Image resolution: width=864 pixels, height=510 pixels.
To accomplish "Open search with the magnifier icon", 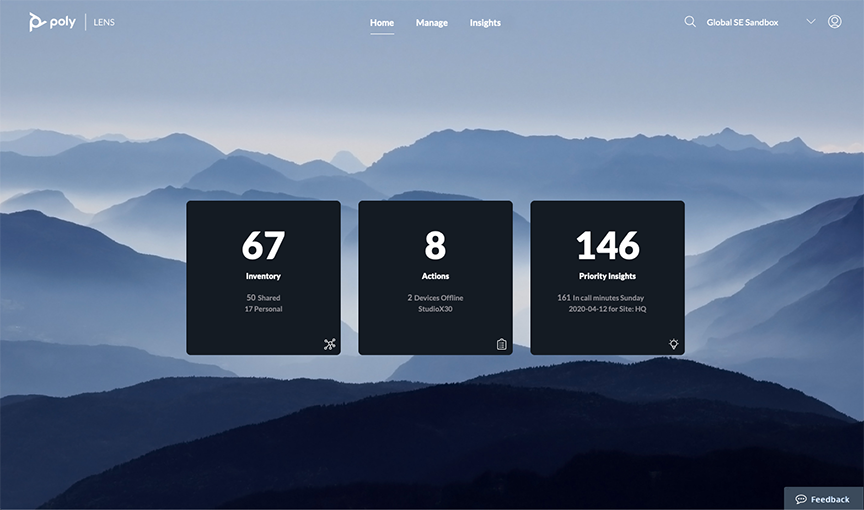I will point(690,22).
